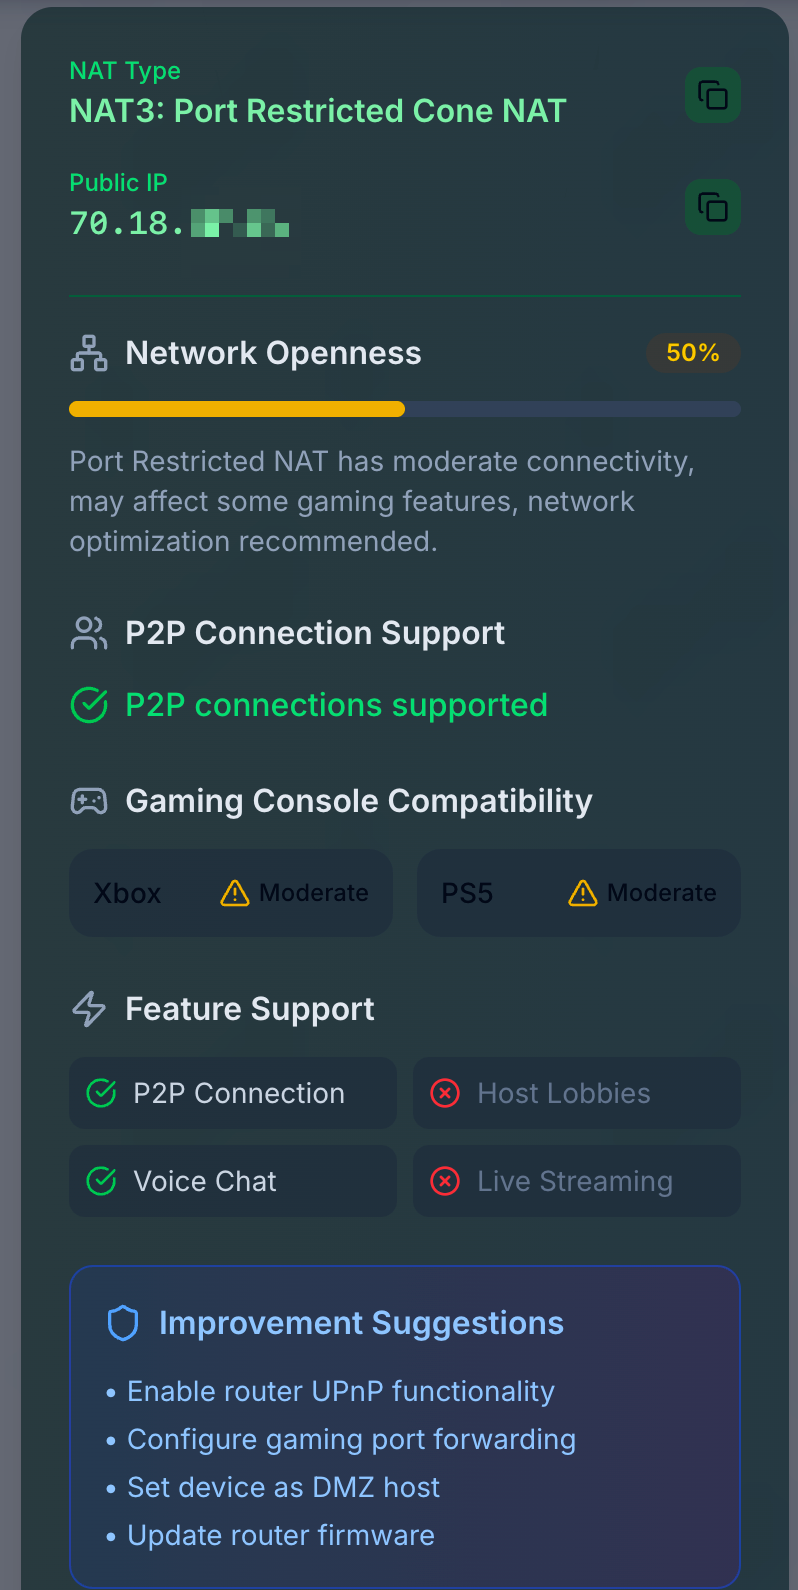This screenshot has height=1590, width=798.
Task: Toggle the green check beside P2P Connection
Action: coord(100,1093)
